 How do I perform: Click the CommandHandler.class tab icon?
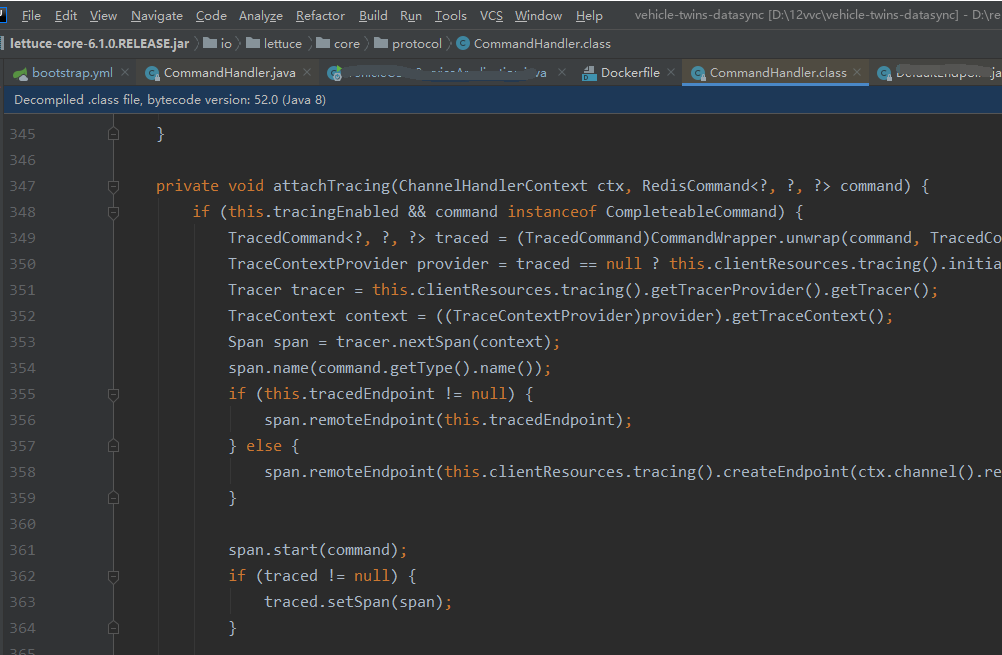pos(698,73)
